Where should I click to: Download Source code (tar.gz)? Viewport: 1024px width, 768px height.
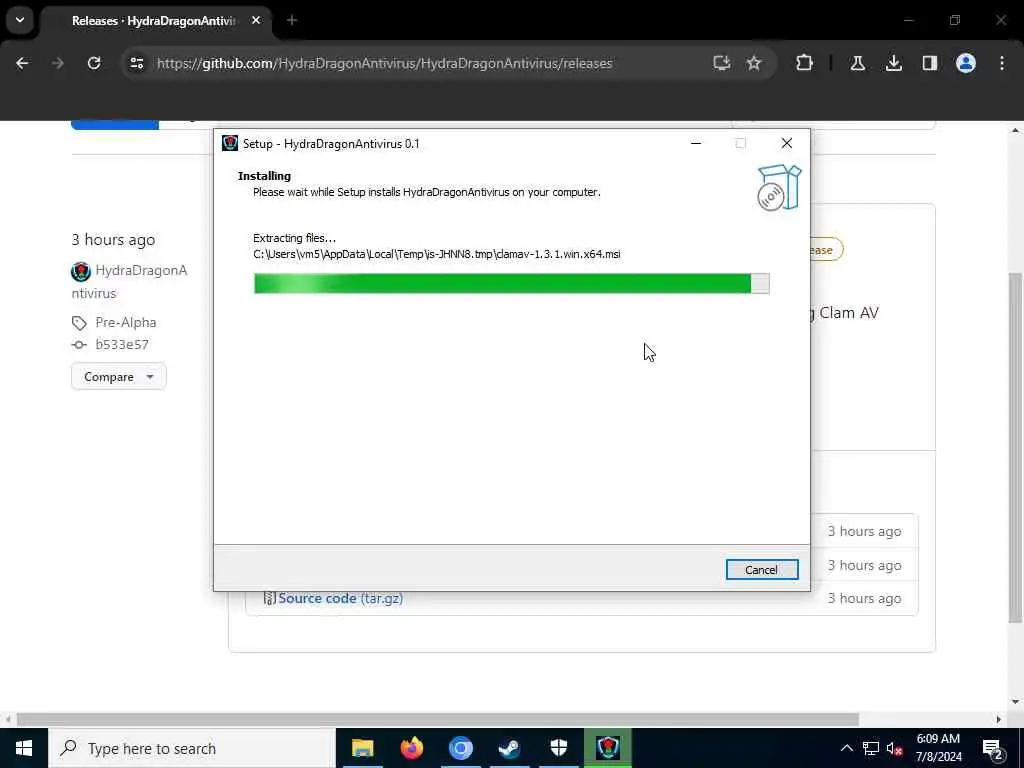(x=340, y=598)
